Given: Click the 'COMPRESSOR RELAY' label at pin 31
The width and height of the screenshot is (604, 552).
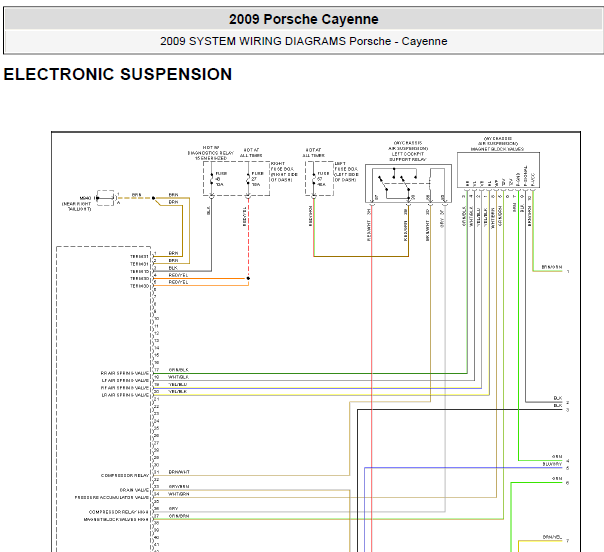Looking at the screenshot, I should (x=125, y=475).
